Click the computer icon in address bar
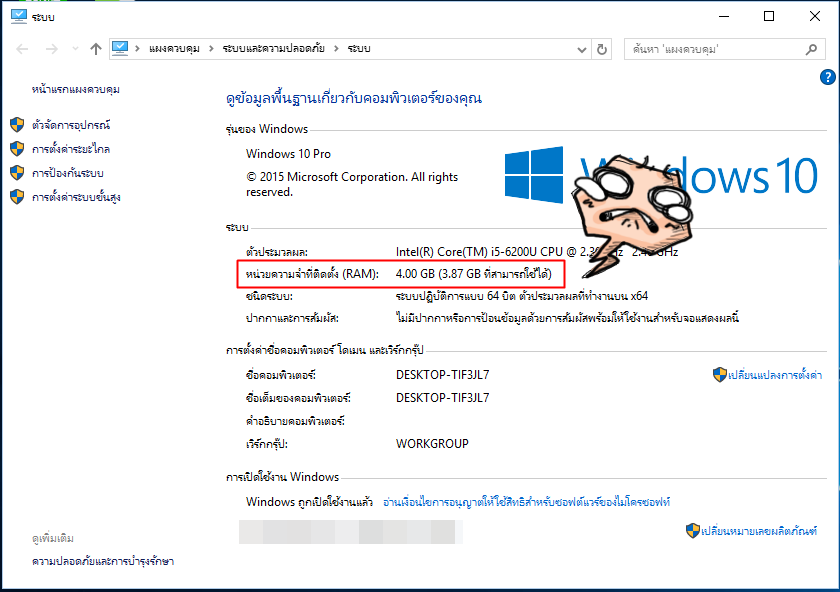 pos(120,48)
